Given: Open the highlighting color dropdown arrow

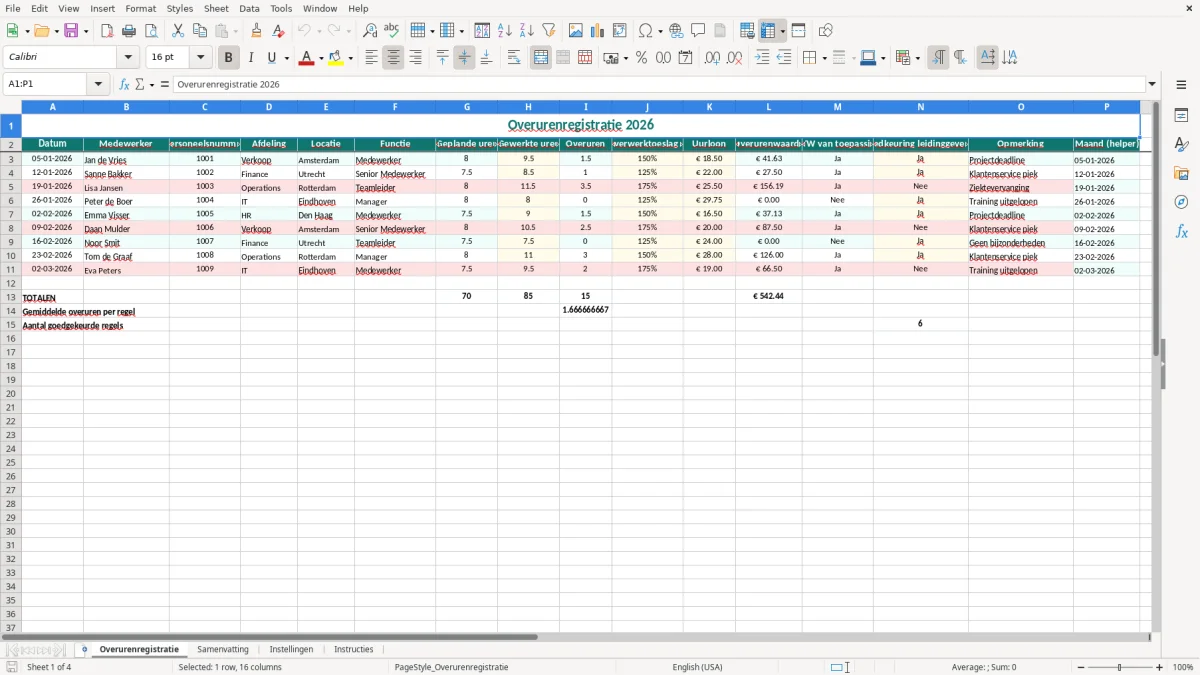Looking at the screenshot, I should click(351, 58).
